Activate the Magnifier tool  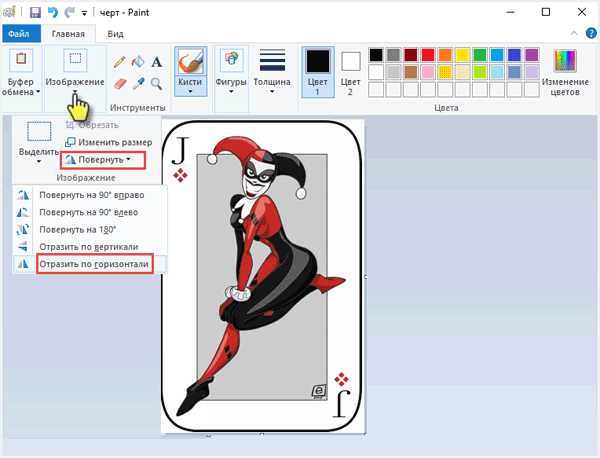tap(156, 84)
